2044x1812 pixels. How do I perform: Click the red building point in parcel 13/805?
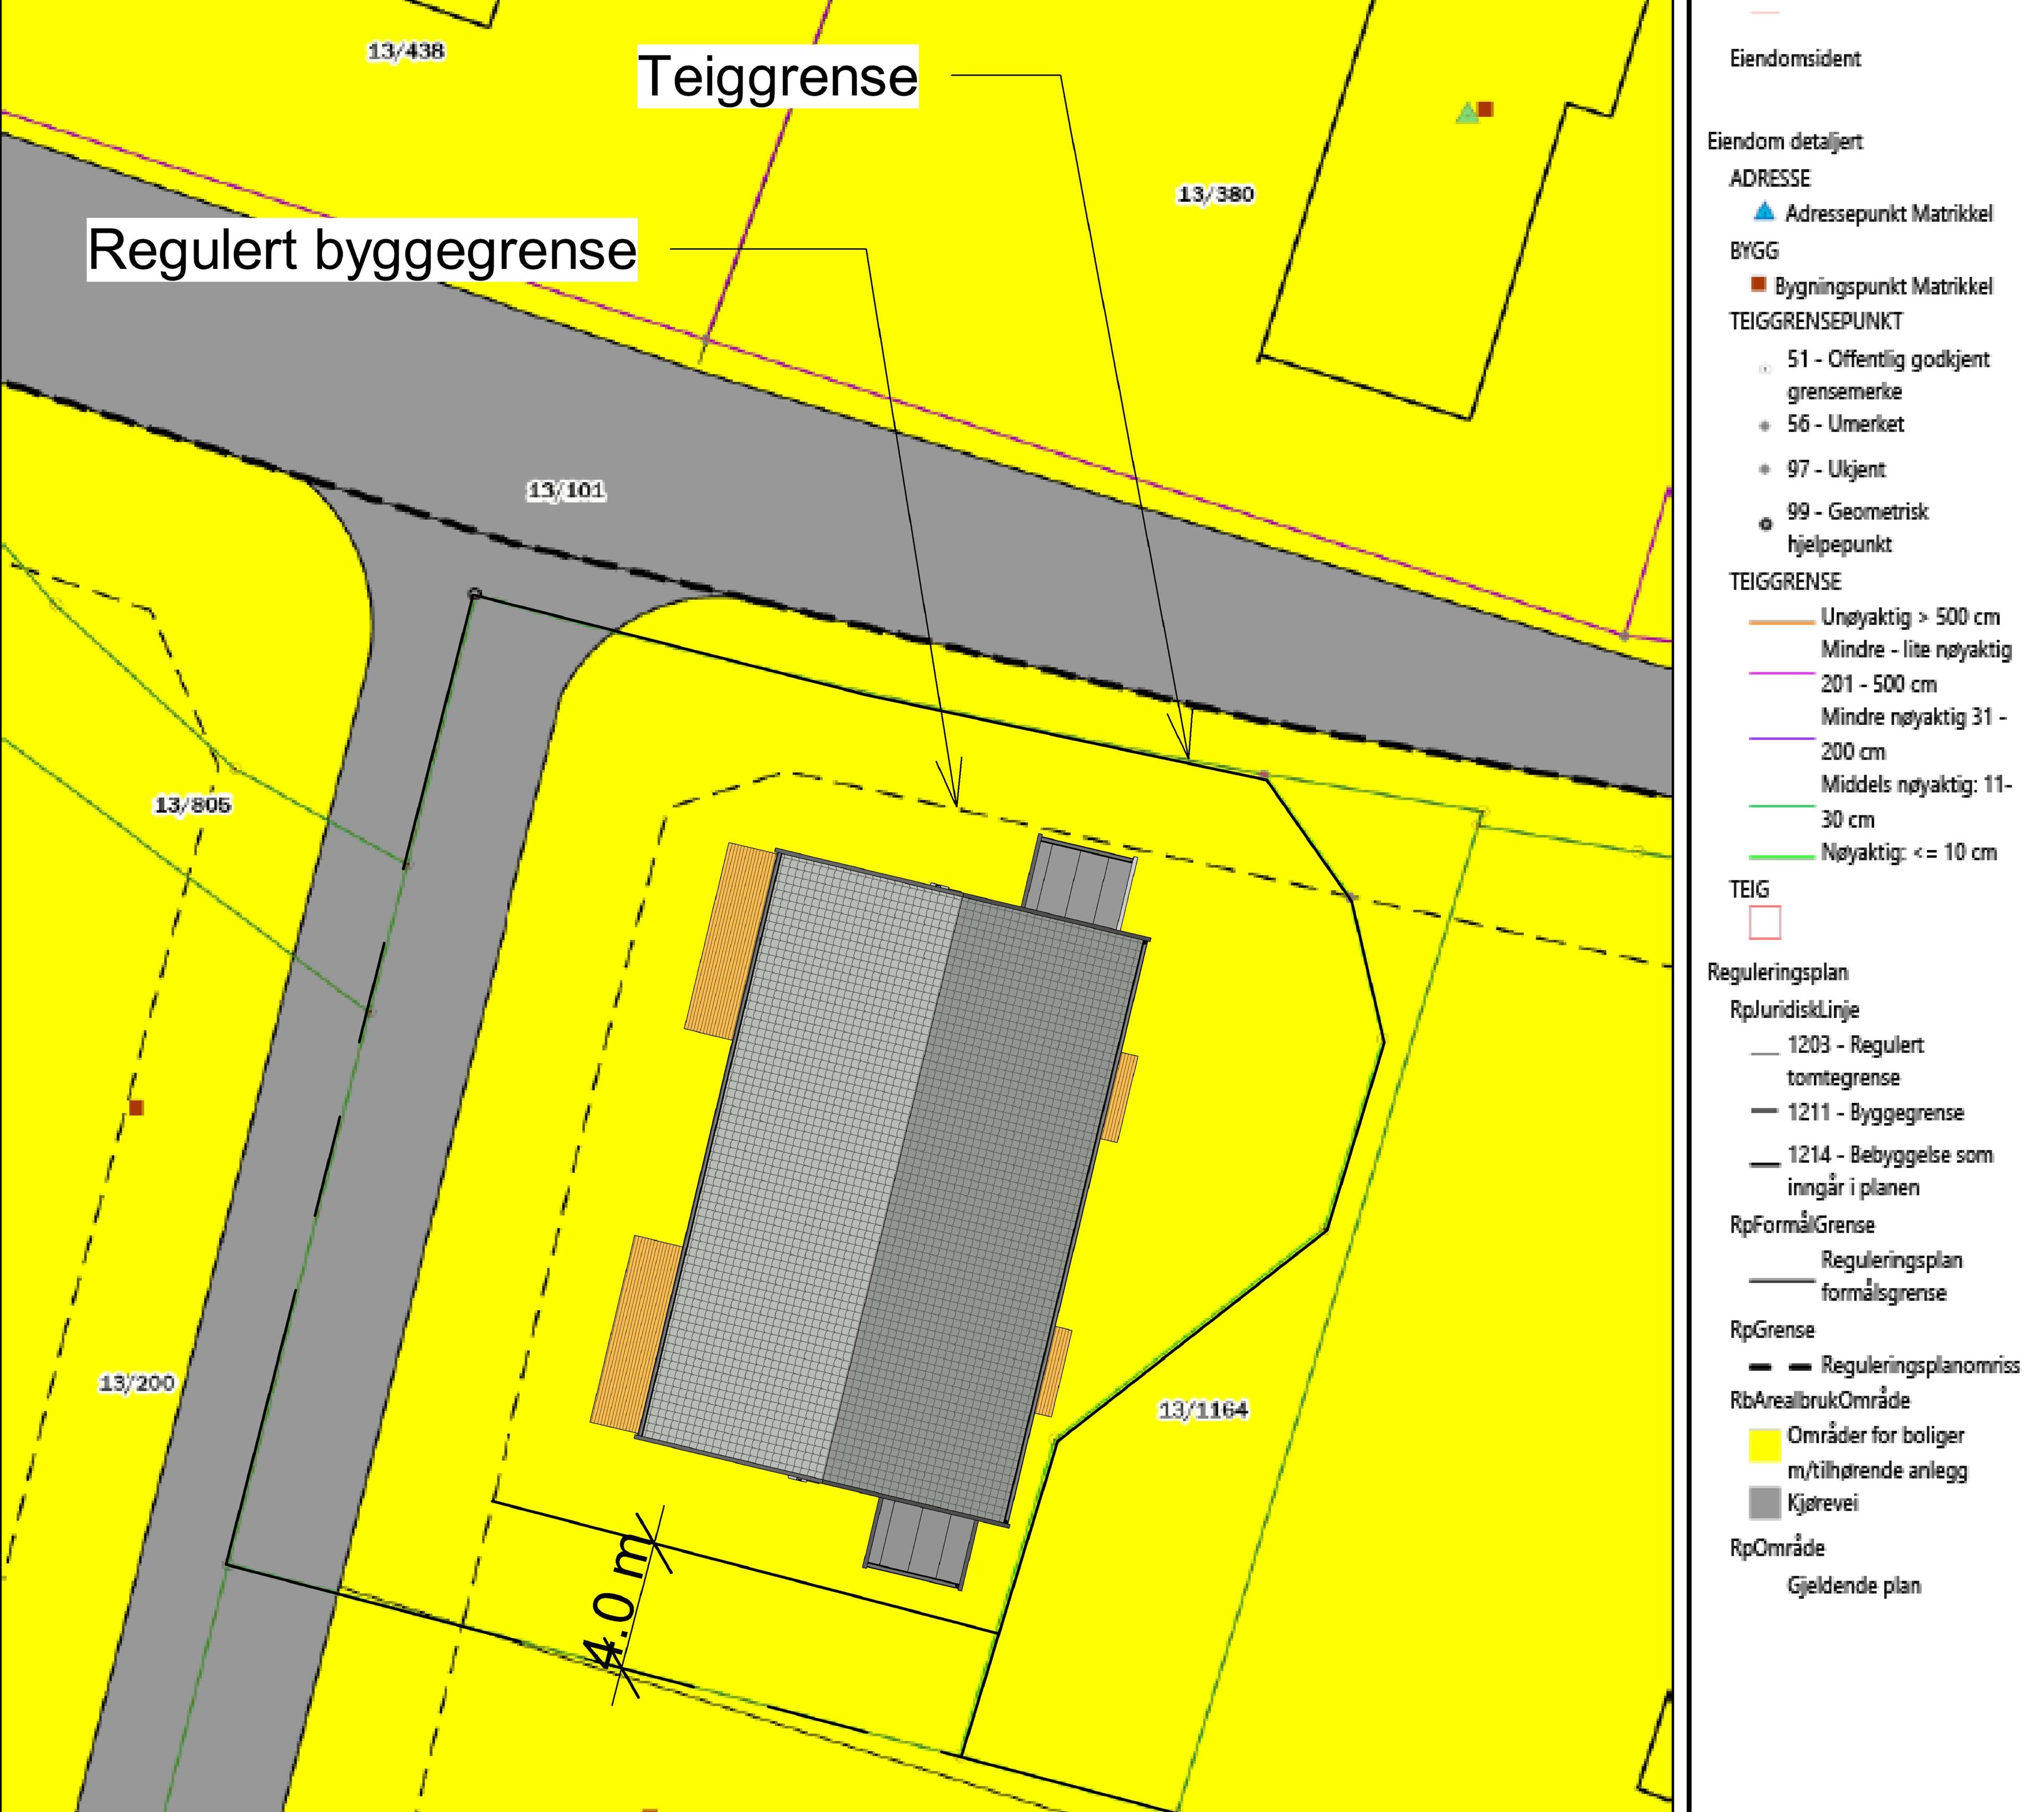pos(137,1108)
